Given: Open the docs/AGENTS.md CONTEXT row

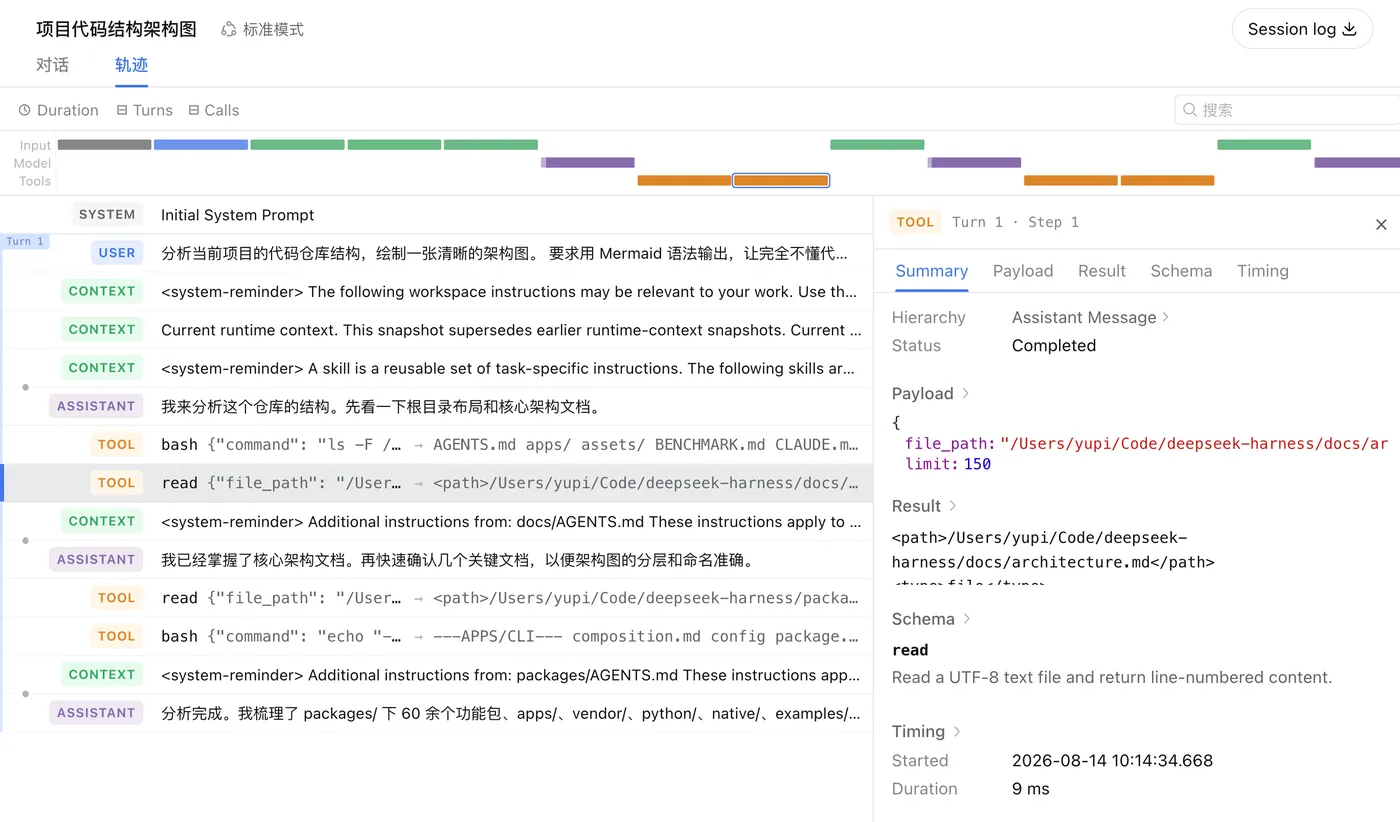Looking at the screenshot, I should pos(436,521).
